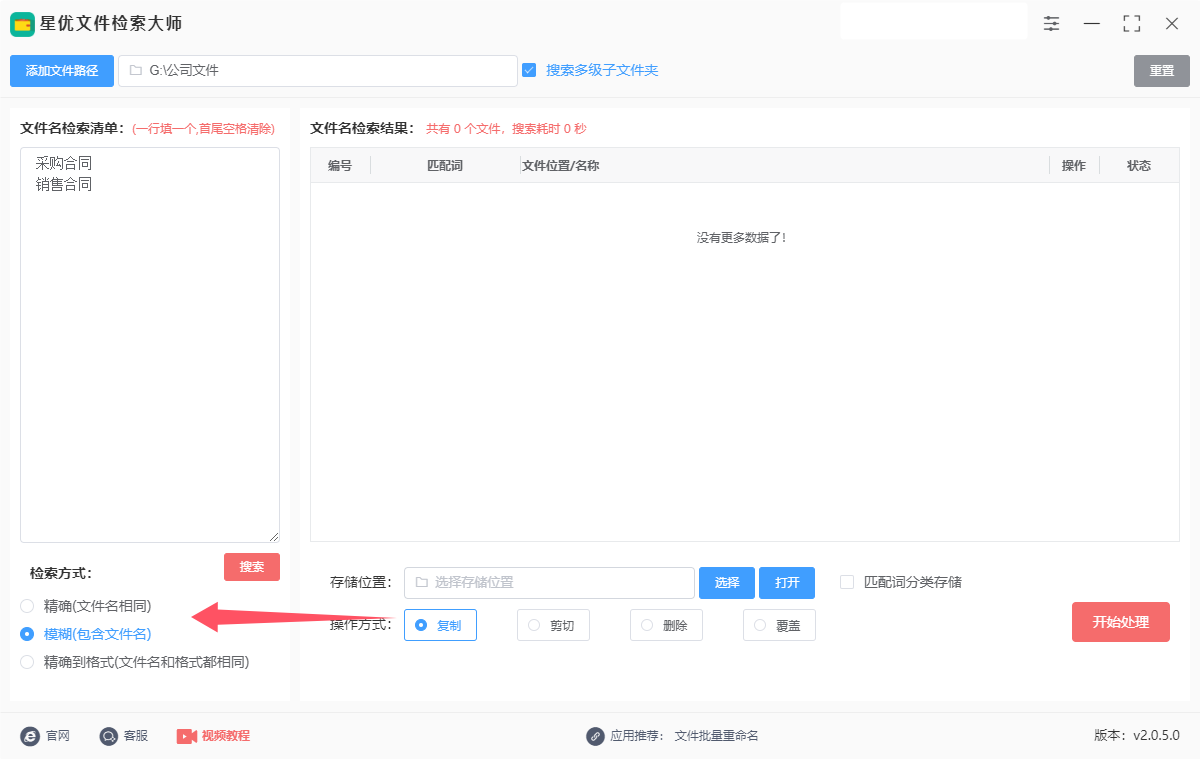Click the folder icon in storage location field
Screen dimensions: 1200x760
(421, 582)
